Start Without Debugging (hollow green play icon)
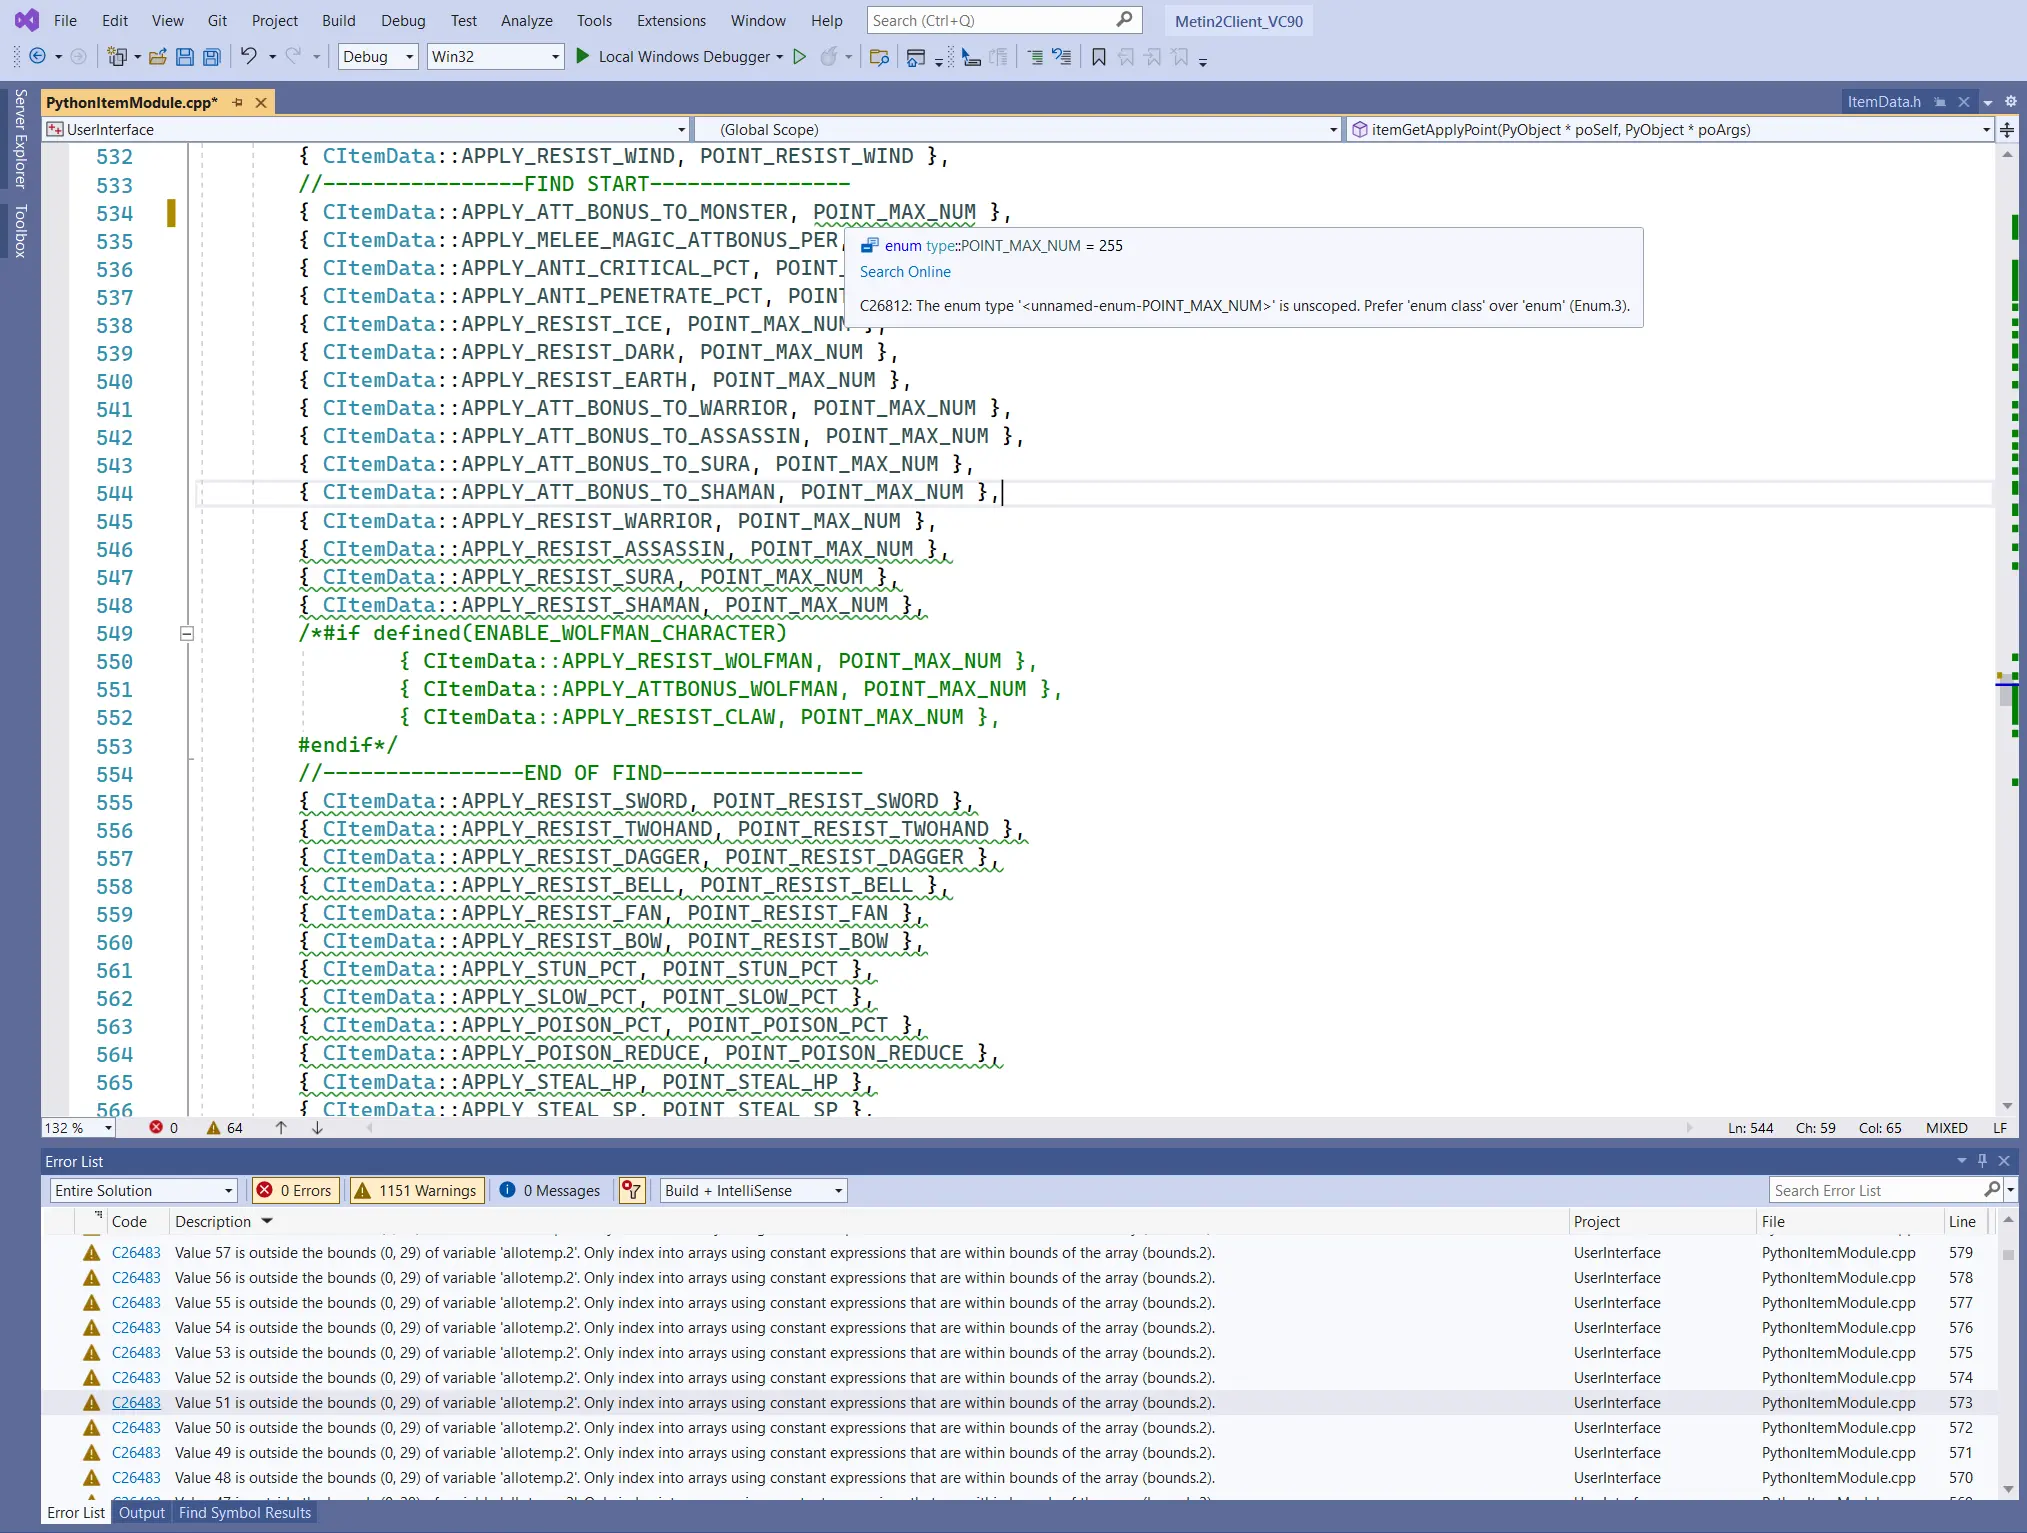The width and height of the screenshot is (2027, 1533). click(x=800, y=57)
